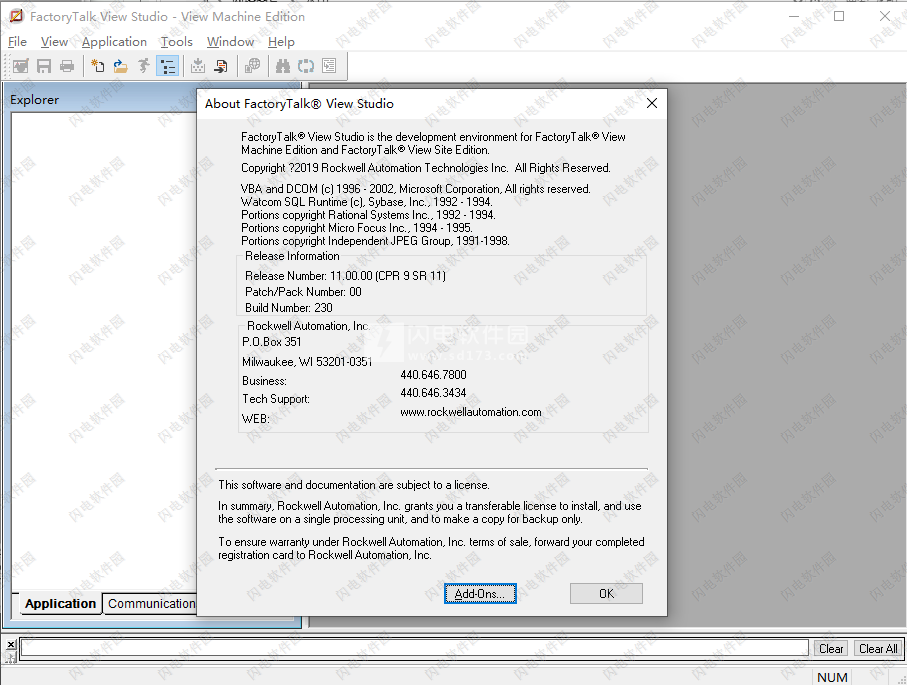Image resolution: width=907 pixels, height=685 pixels.
Task: Click the last toolbar list icon
Action: [x=329, y=66]
